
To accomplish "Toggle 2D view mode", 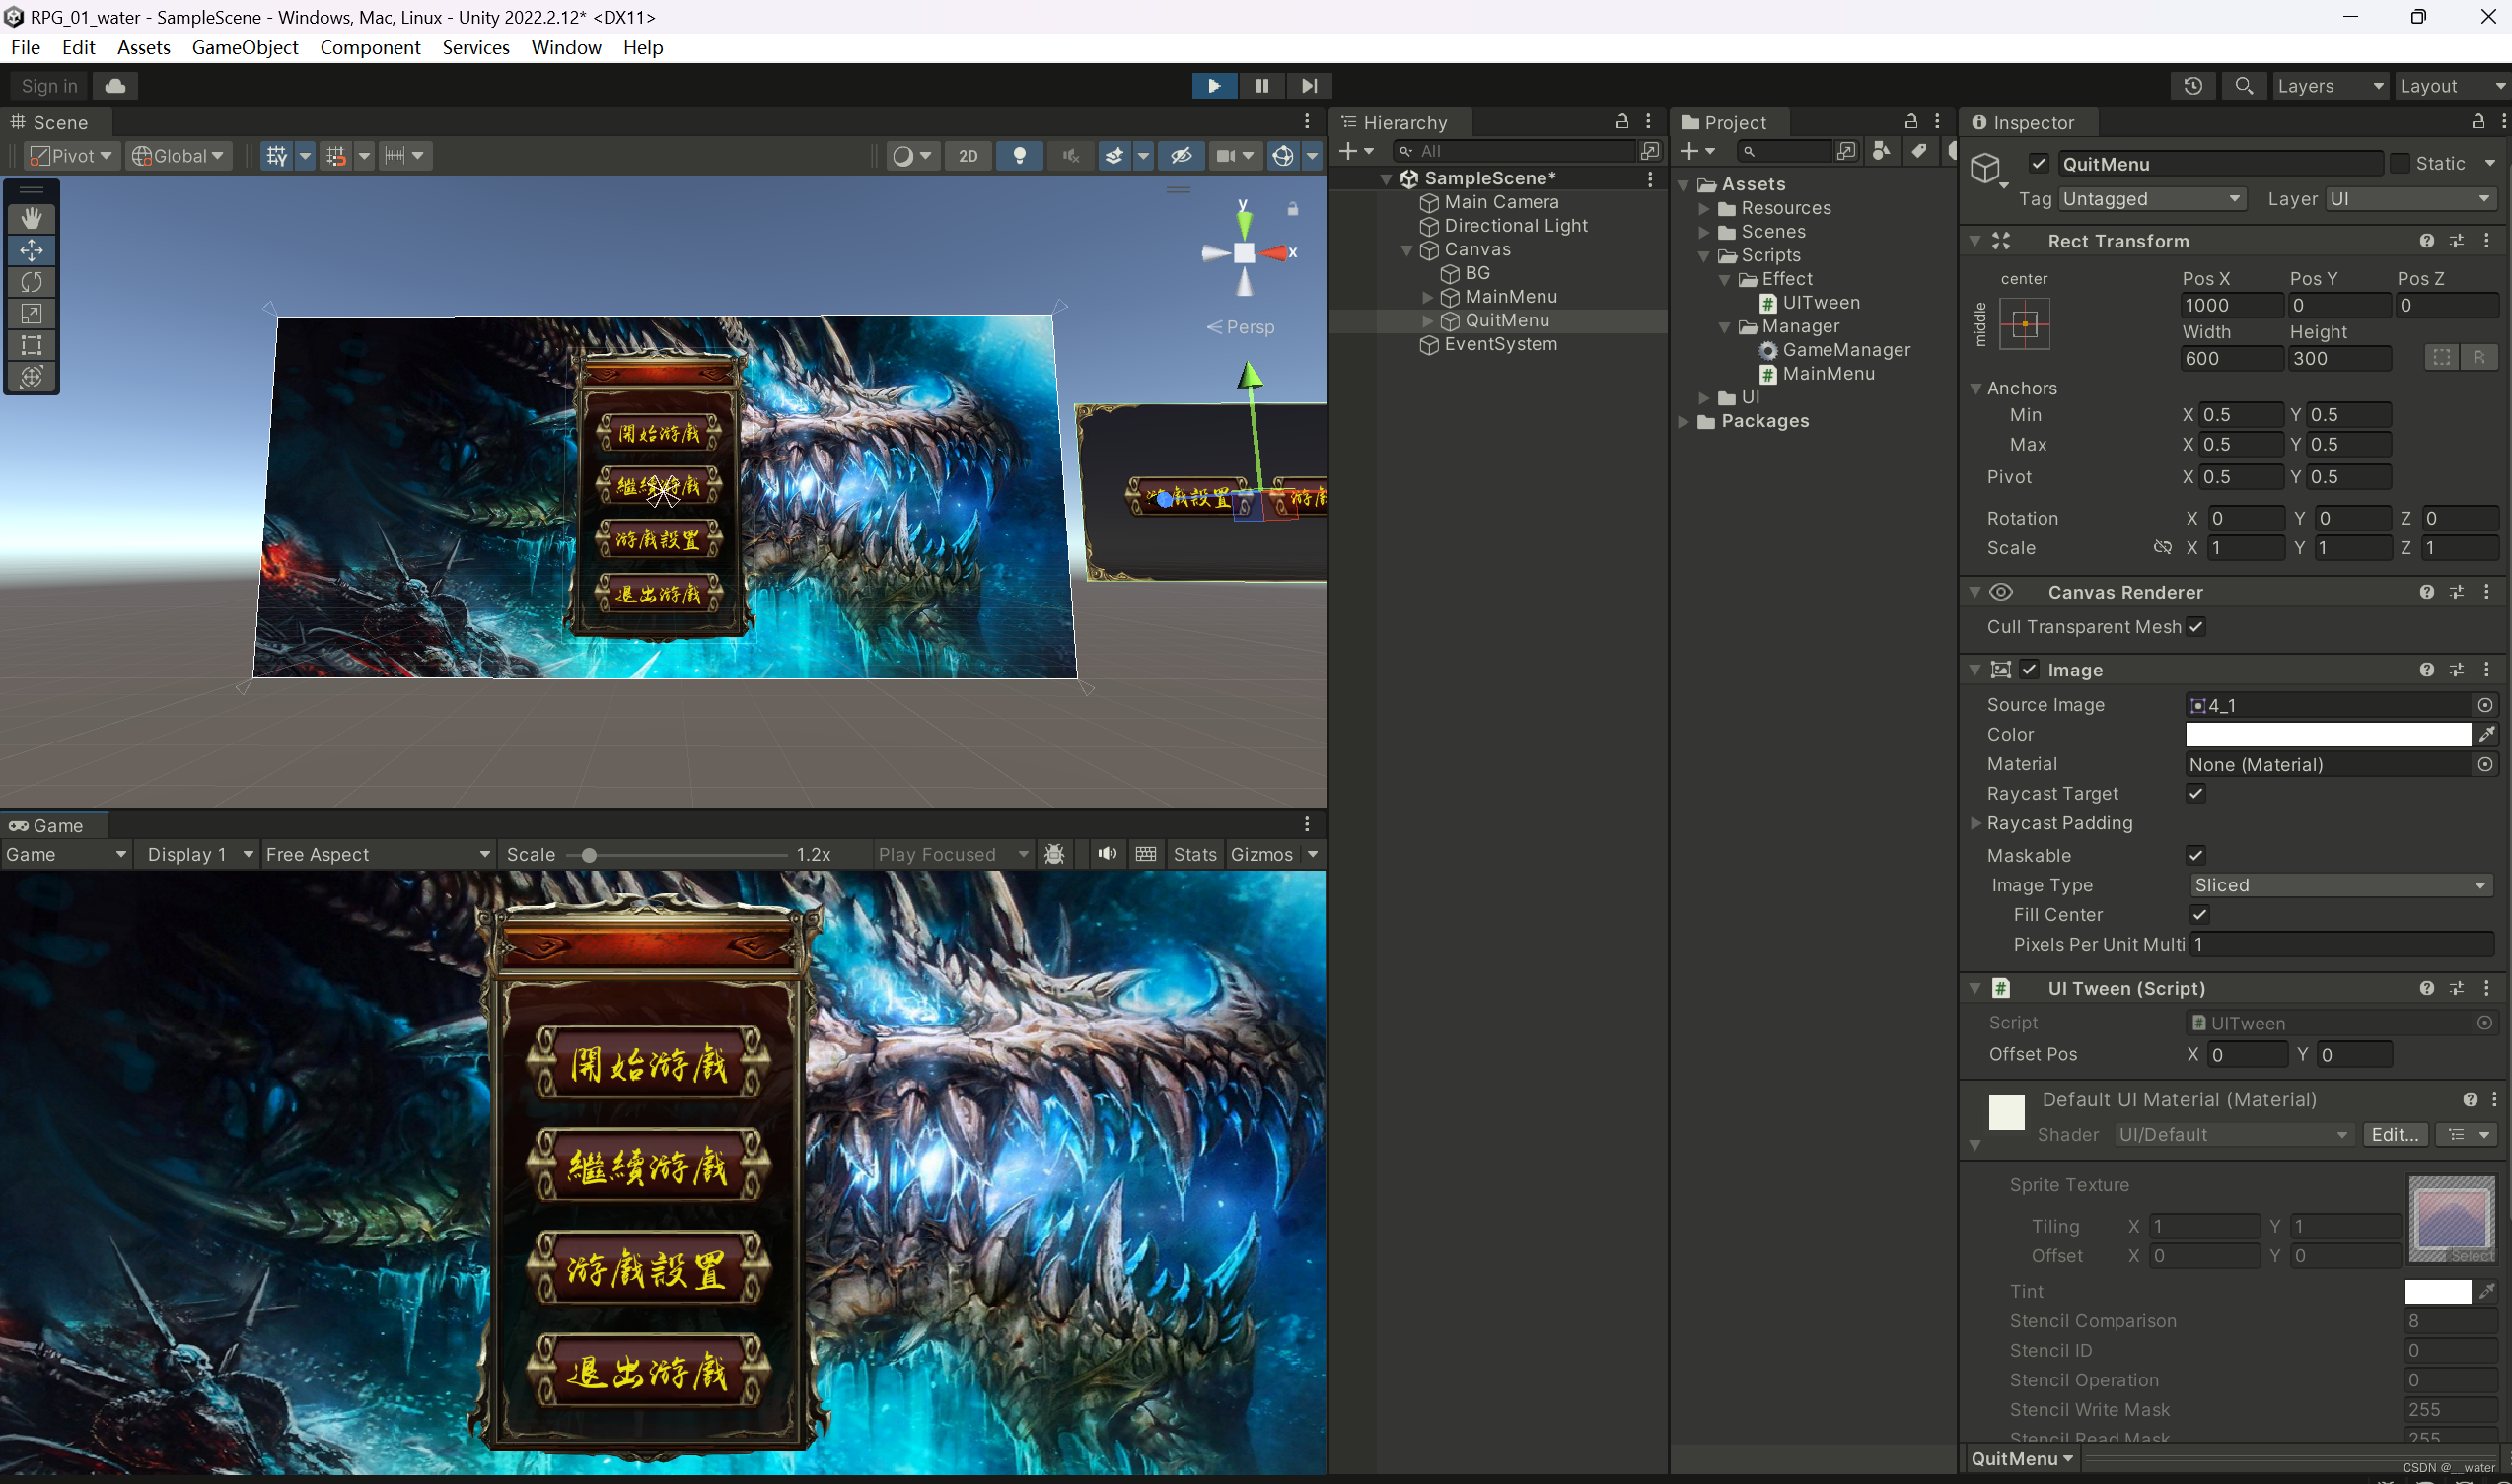I will 967,156.
